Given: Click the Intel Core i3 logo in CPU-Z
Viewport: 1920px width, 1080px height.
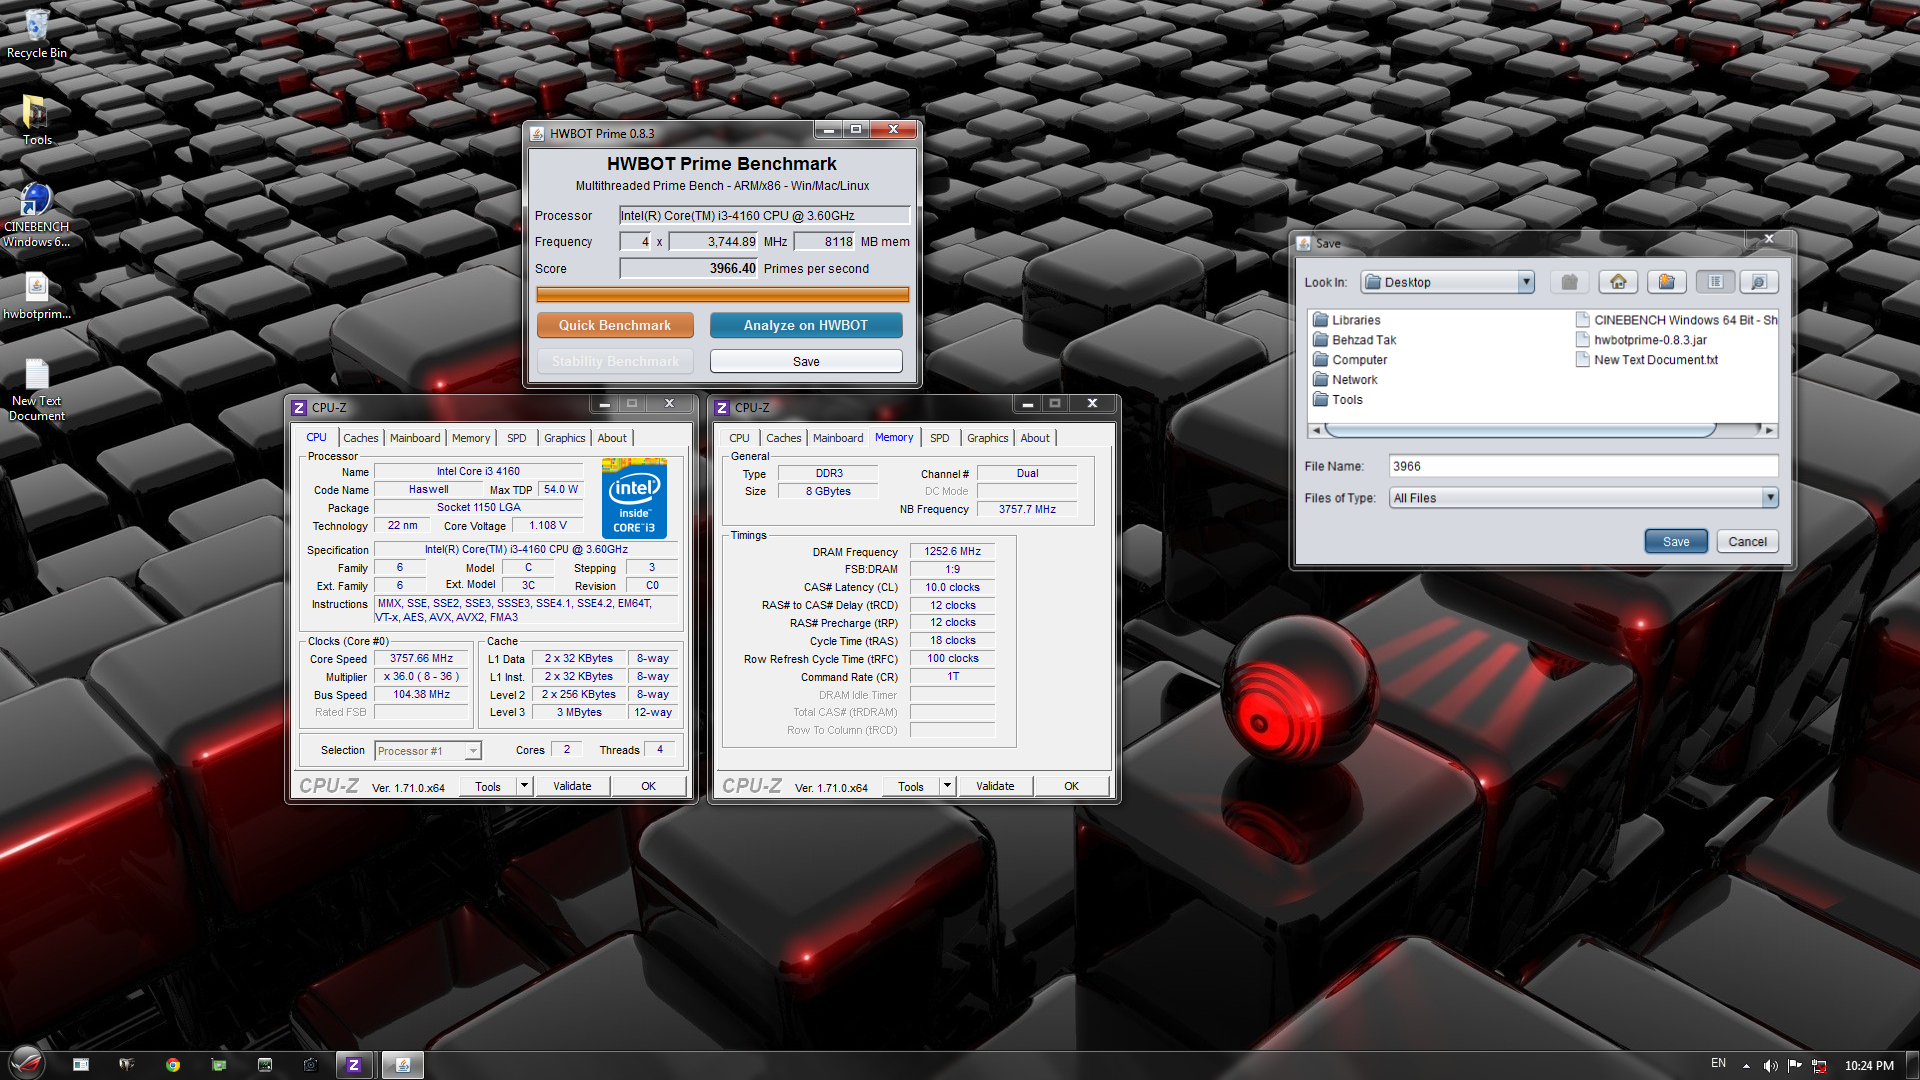Looking at the screenshot, I should pos(634,498).
